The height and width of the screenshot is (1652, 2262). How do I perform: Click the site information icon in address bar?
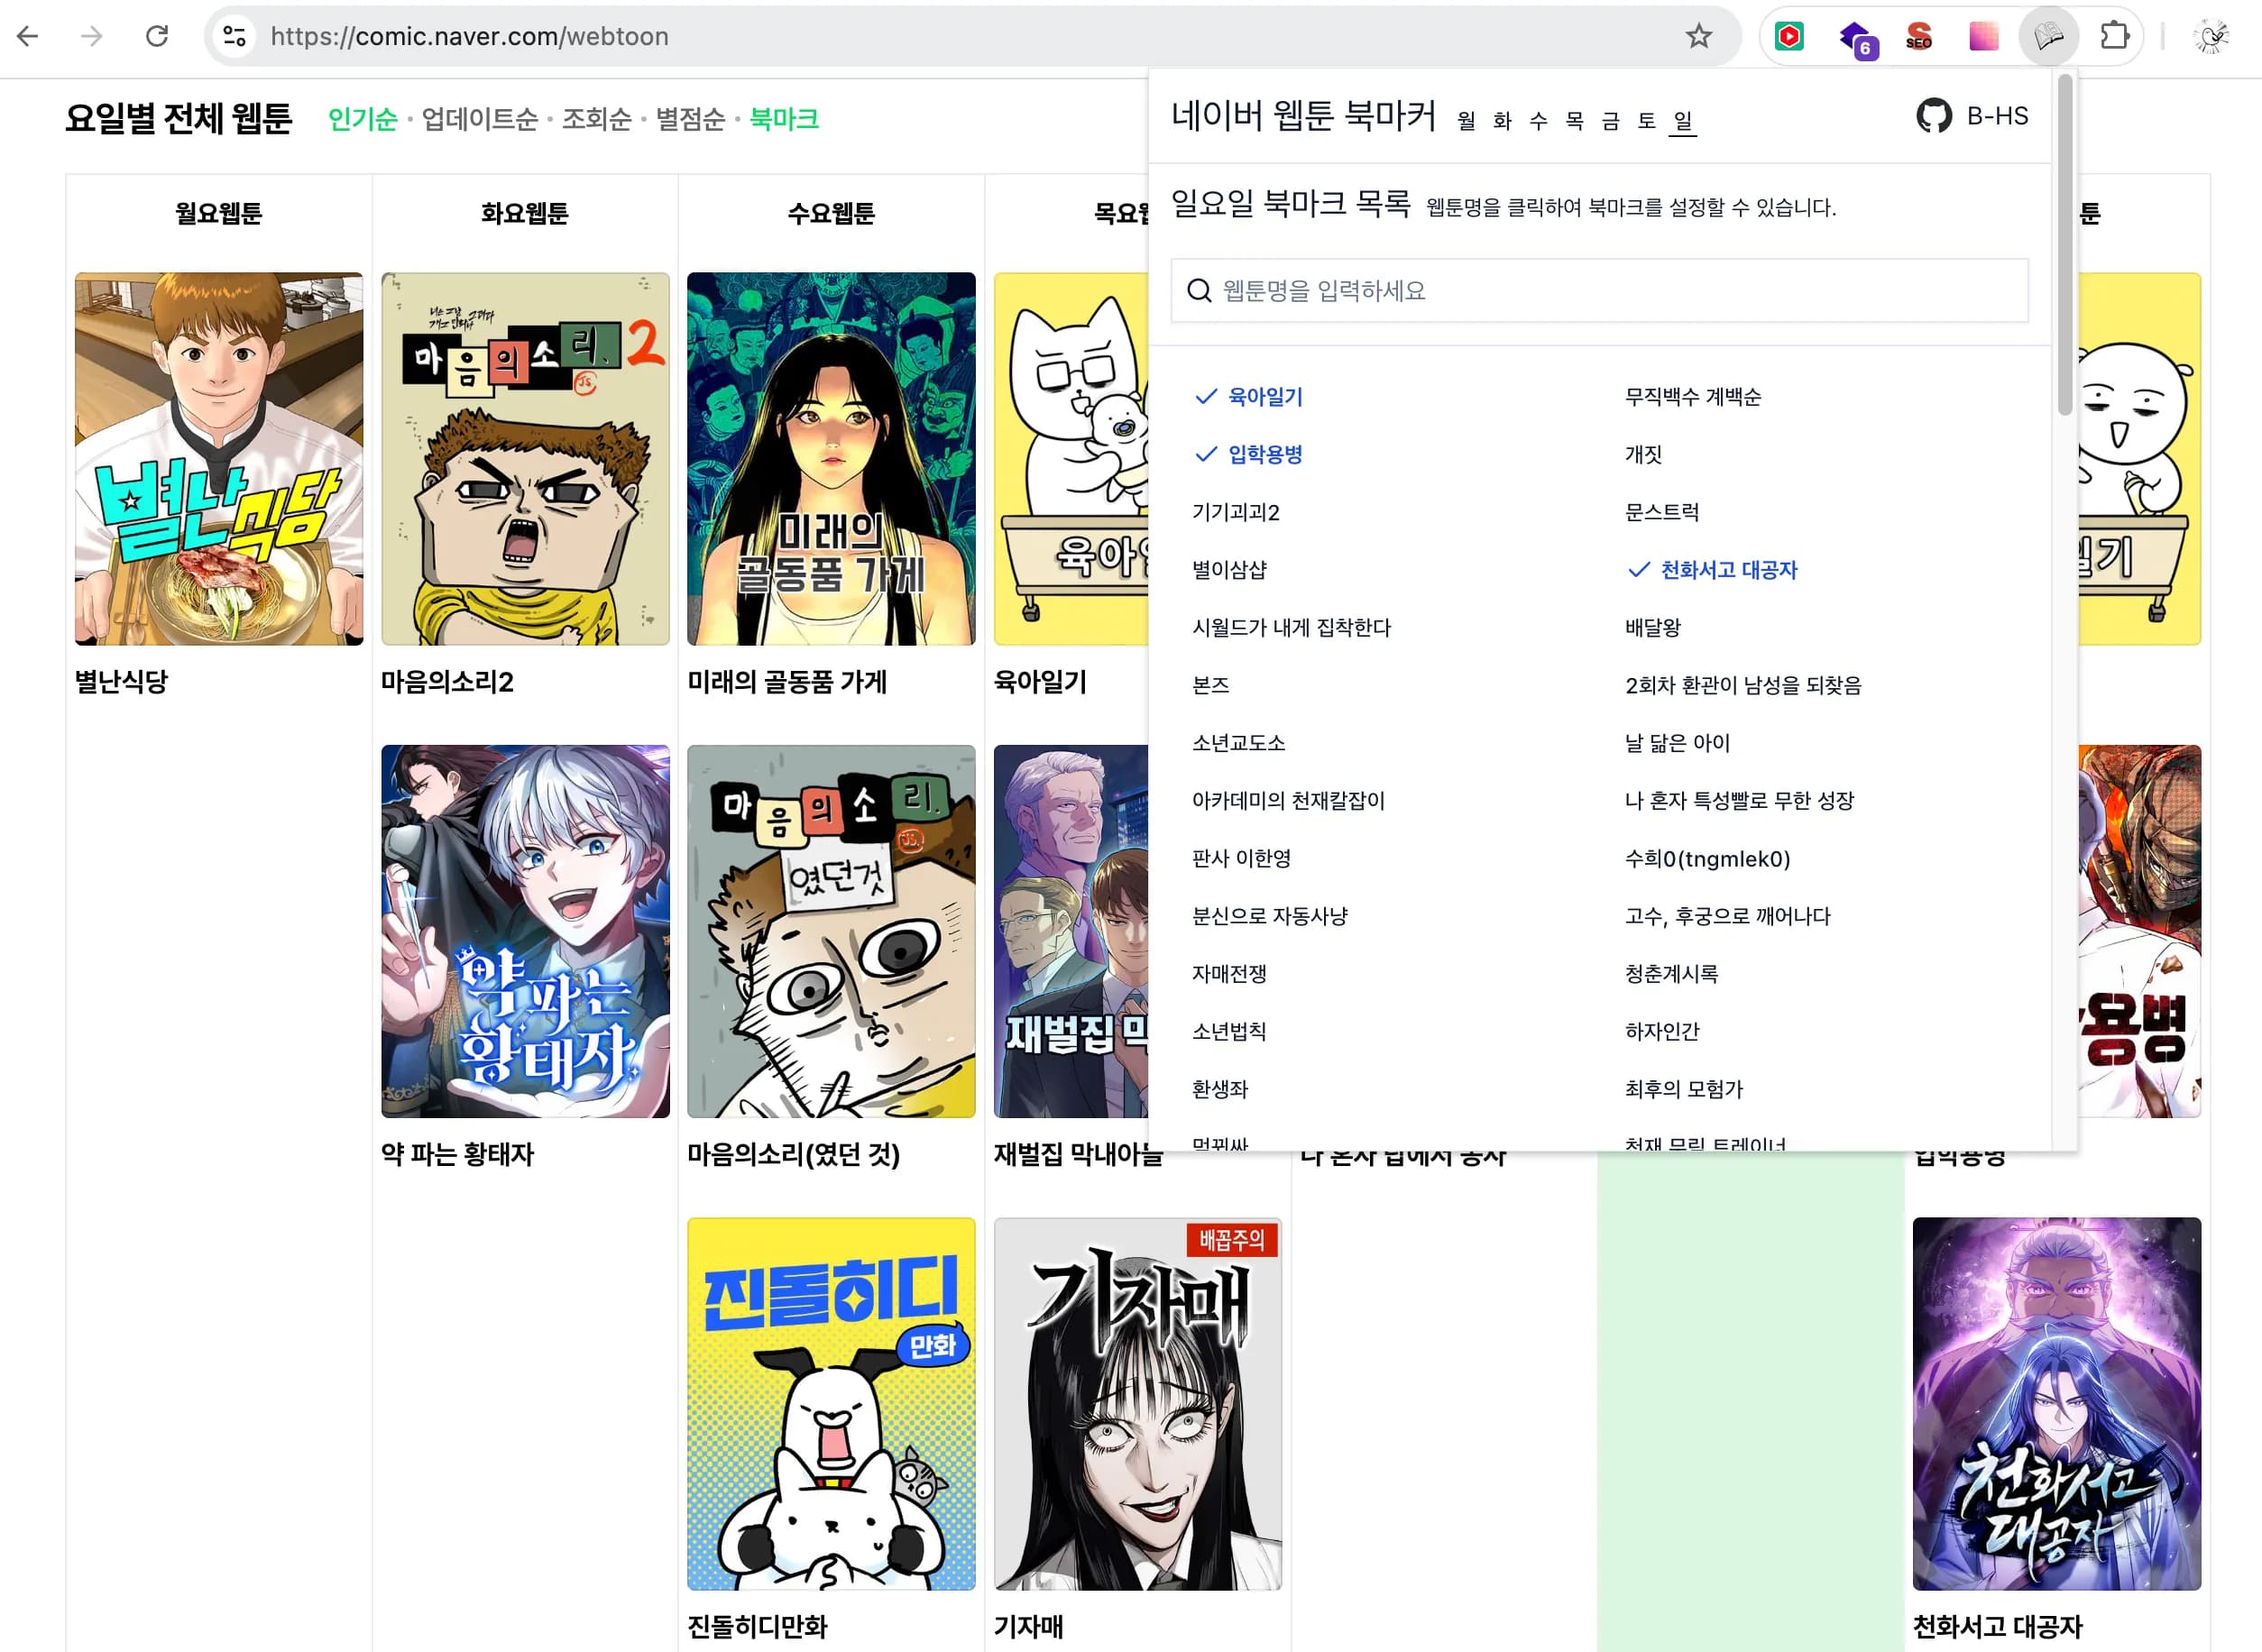coord(234,36)
